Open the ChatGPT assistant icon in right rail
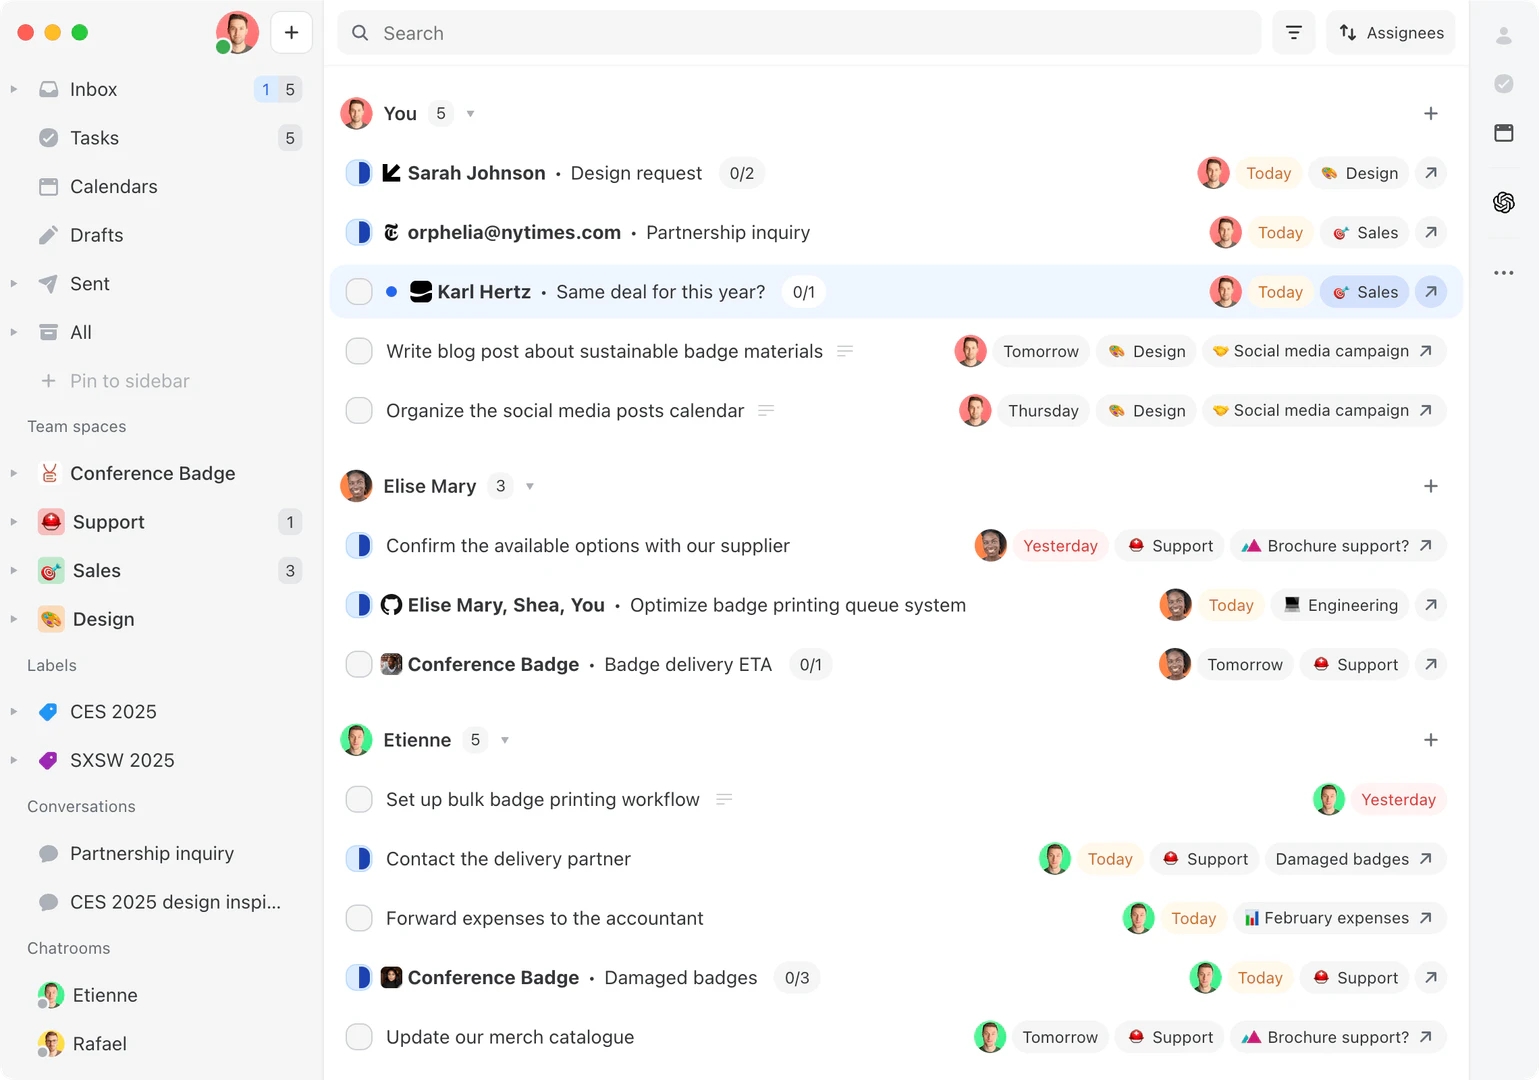 click(1503, 203)
